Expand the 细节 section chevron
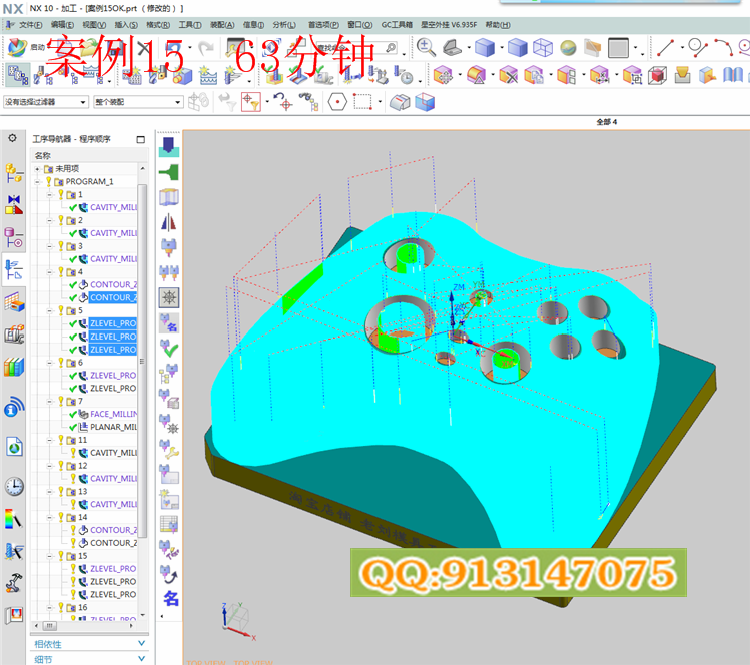 141,659
